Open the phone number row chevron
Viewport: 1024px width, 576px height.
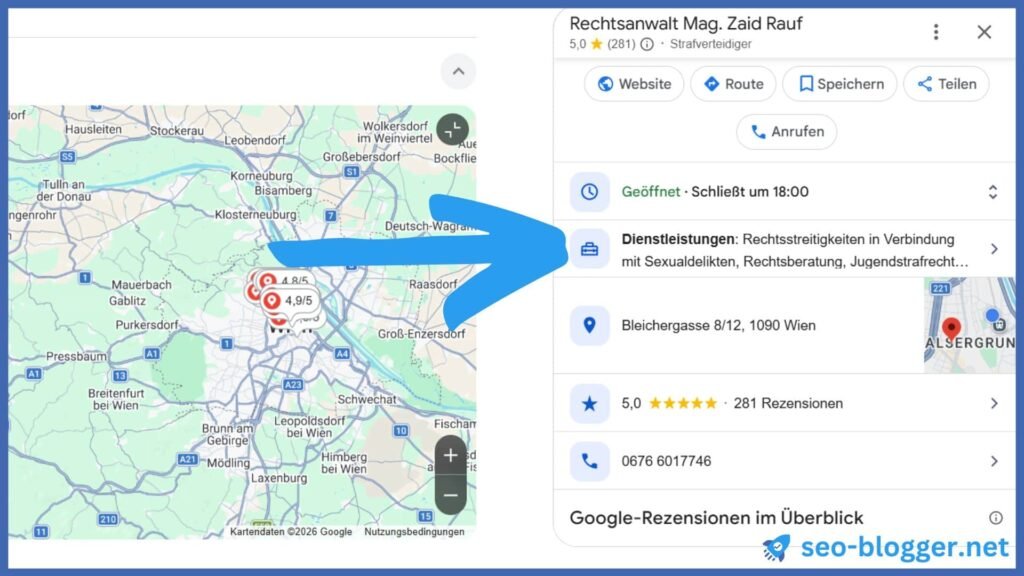click(994, 461)
